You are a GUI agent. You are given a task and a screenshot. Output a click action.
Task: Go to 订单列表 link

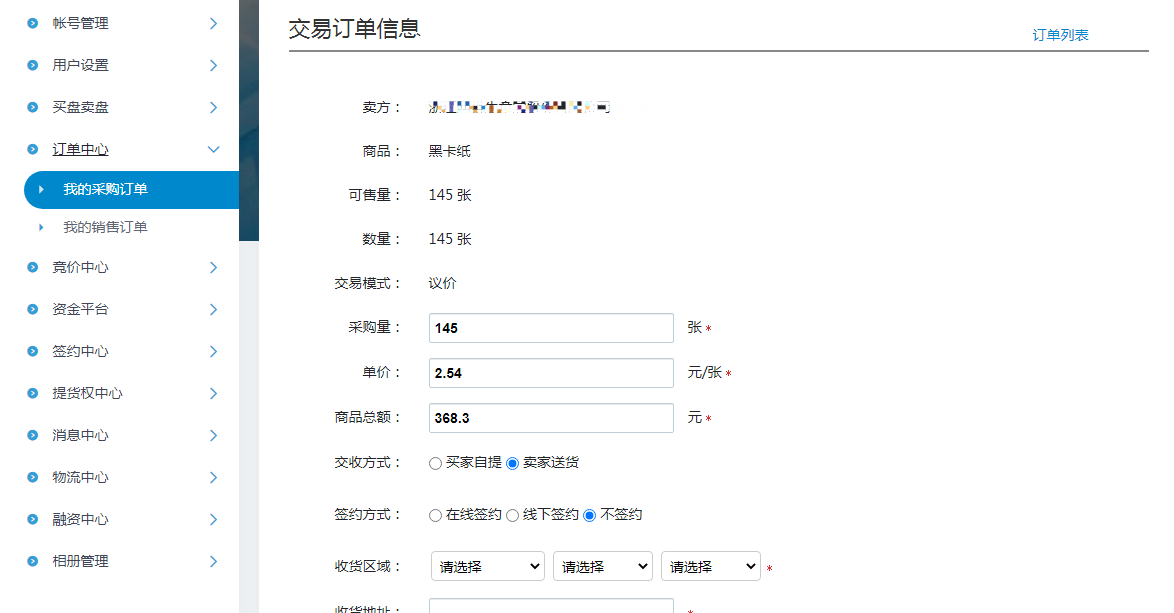[1060, 35]
